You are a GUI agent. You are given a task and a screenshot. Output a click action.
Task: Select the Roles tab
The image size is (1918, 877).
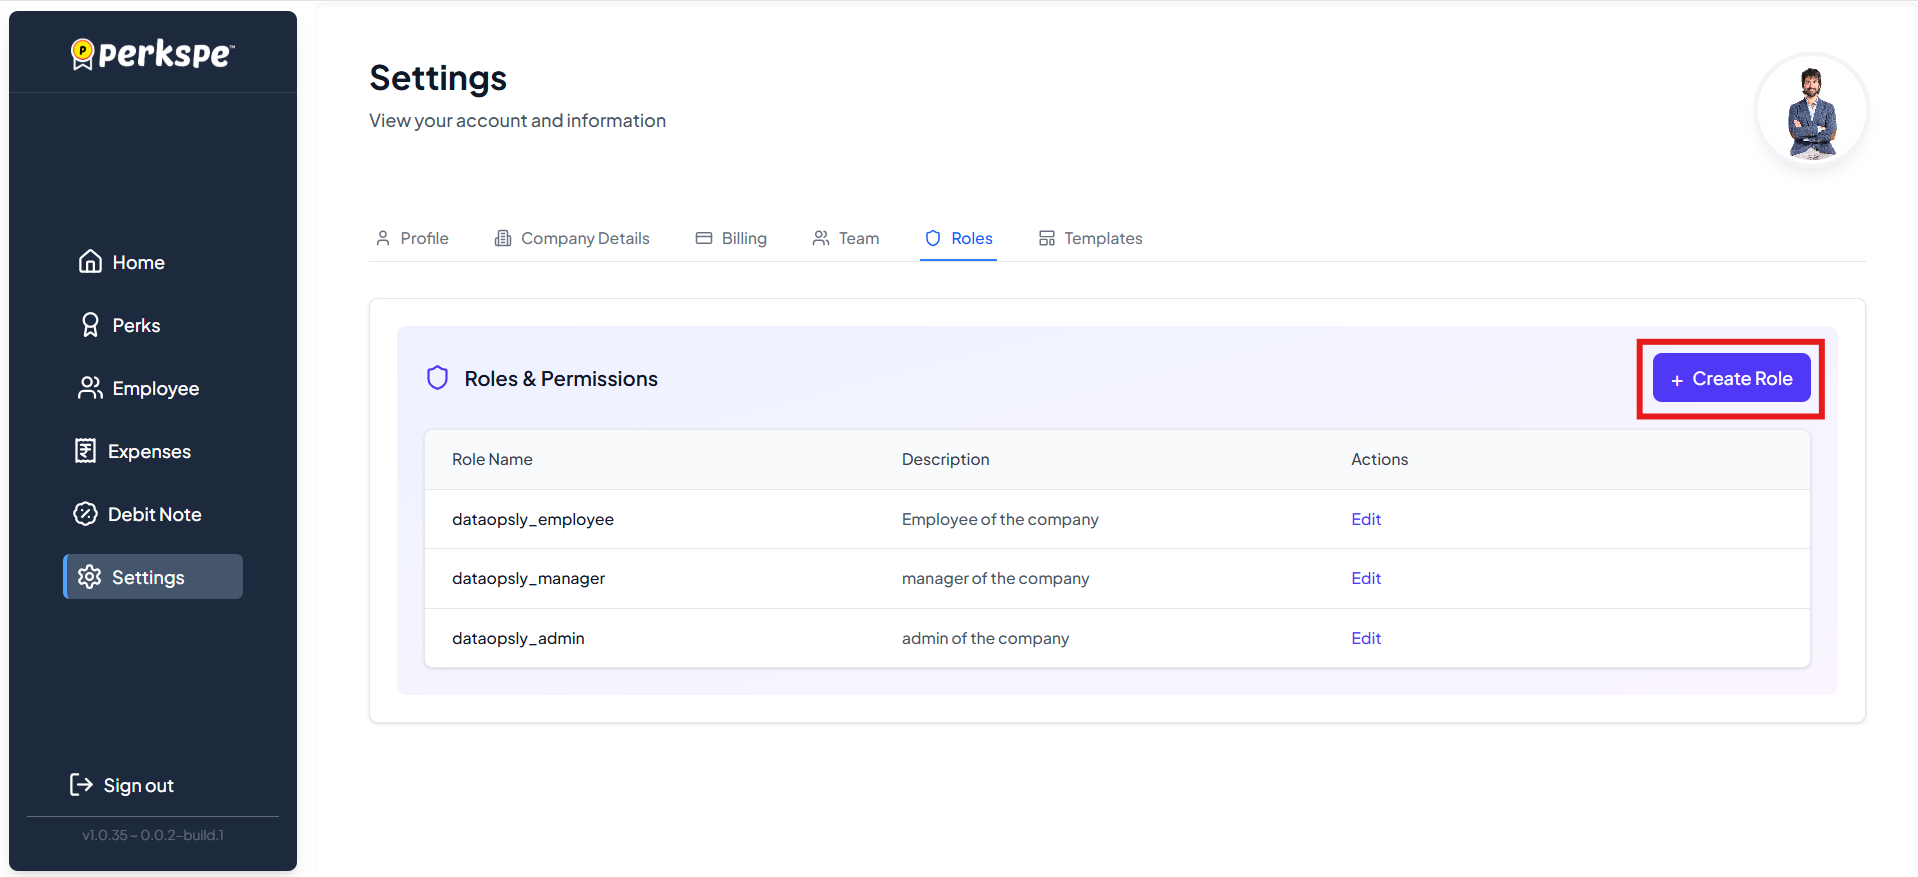point(958,238)
